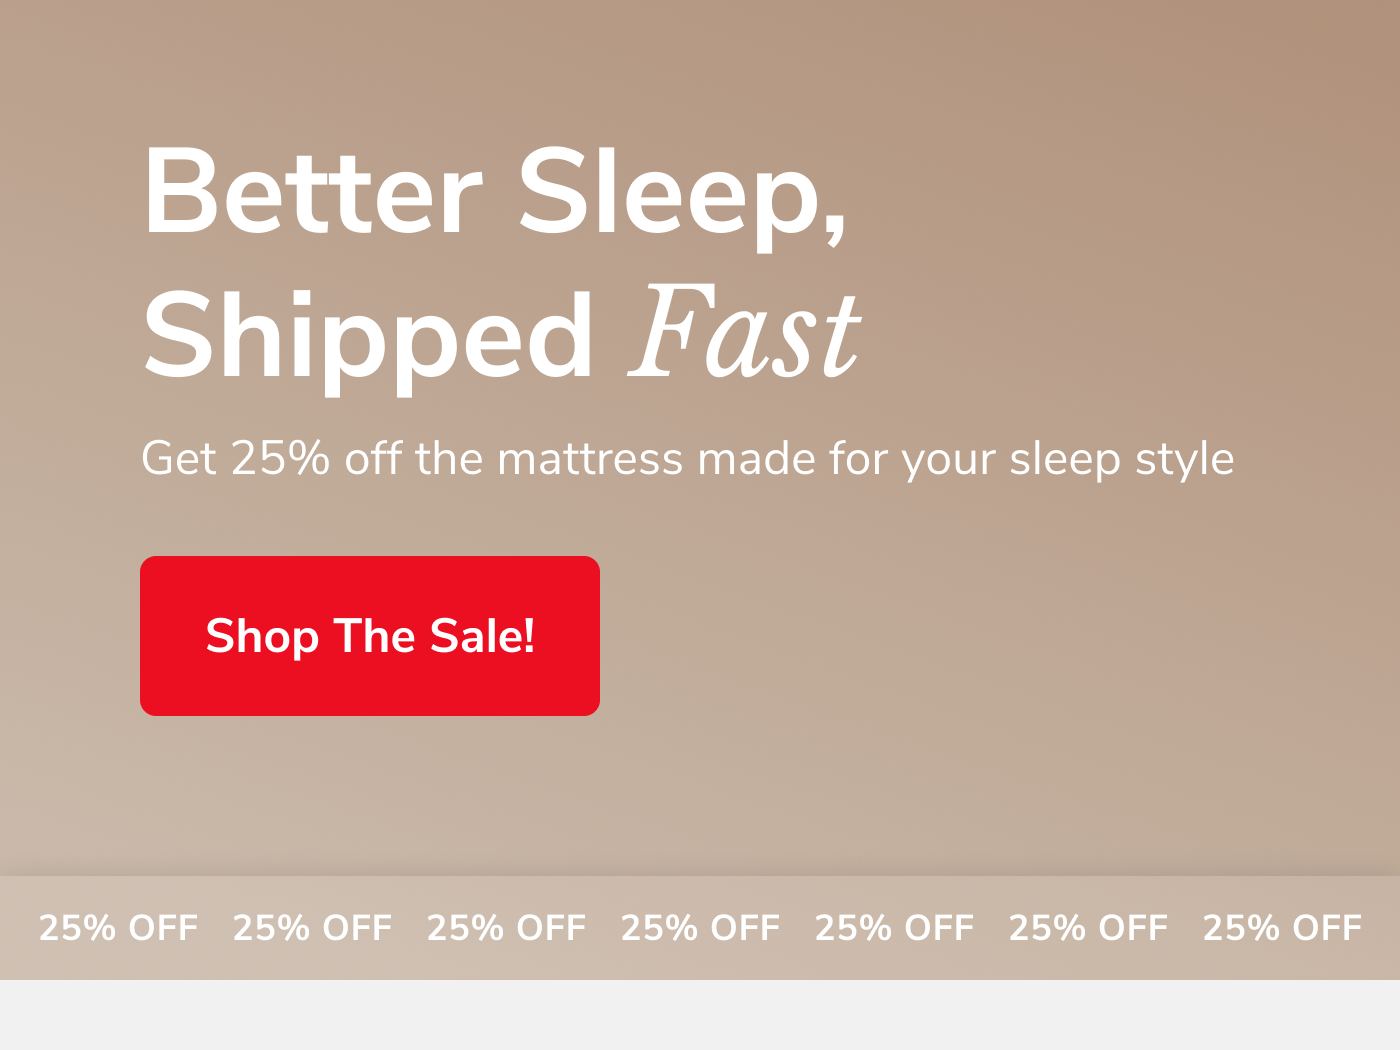Image resolution: width=1400 pixels, height=1050 pixels.
Task: Click "Get 25%" at the subheading start
Action: click(x=235, y=459)
